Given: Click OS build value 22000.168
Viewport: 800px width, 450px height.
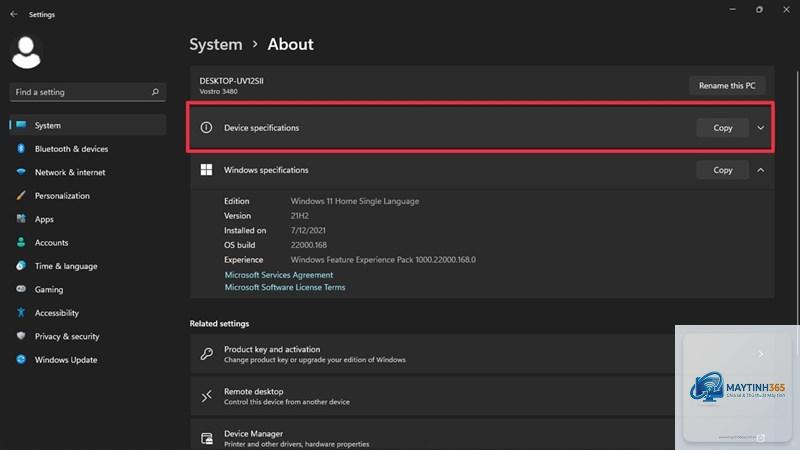Looking at the screenshot, I should point(309,245).
